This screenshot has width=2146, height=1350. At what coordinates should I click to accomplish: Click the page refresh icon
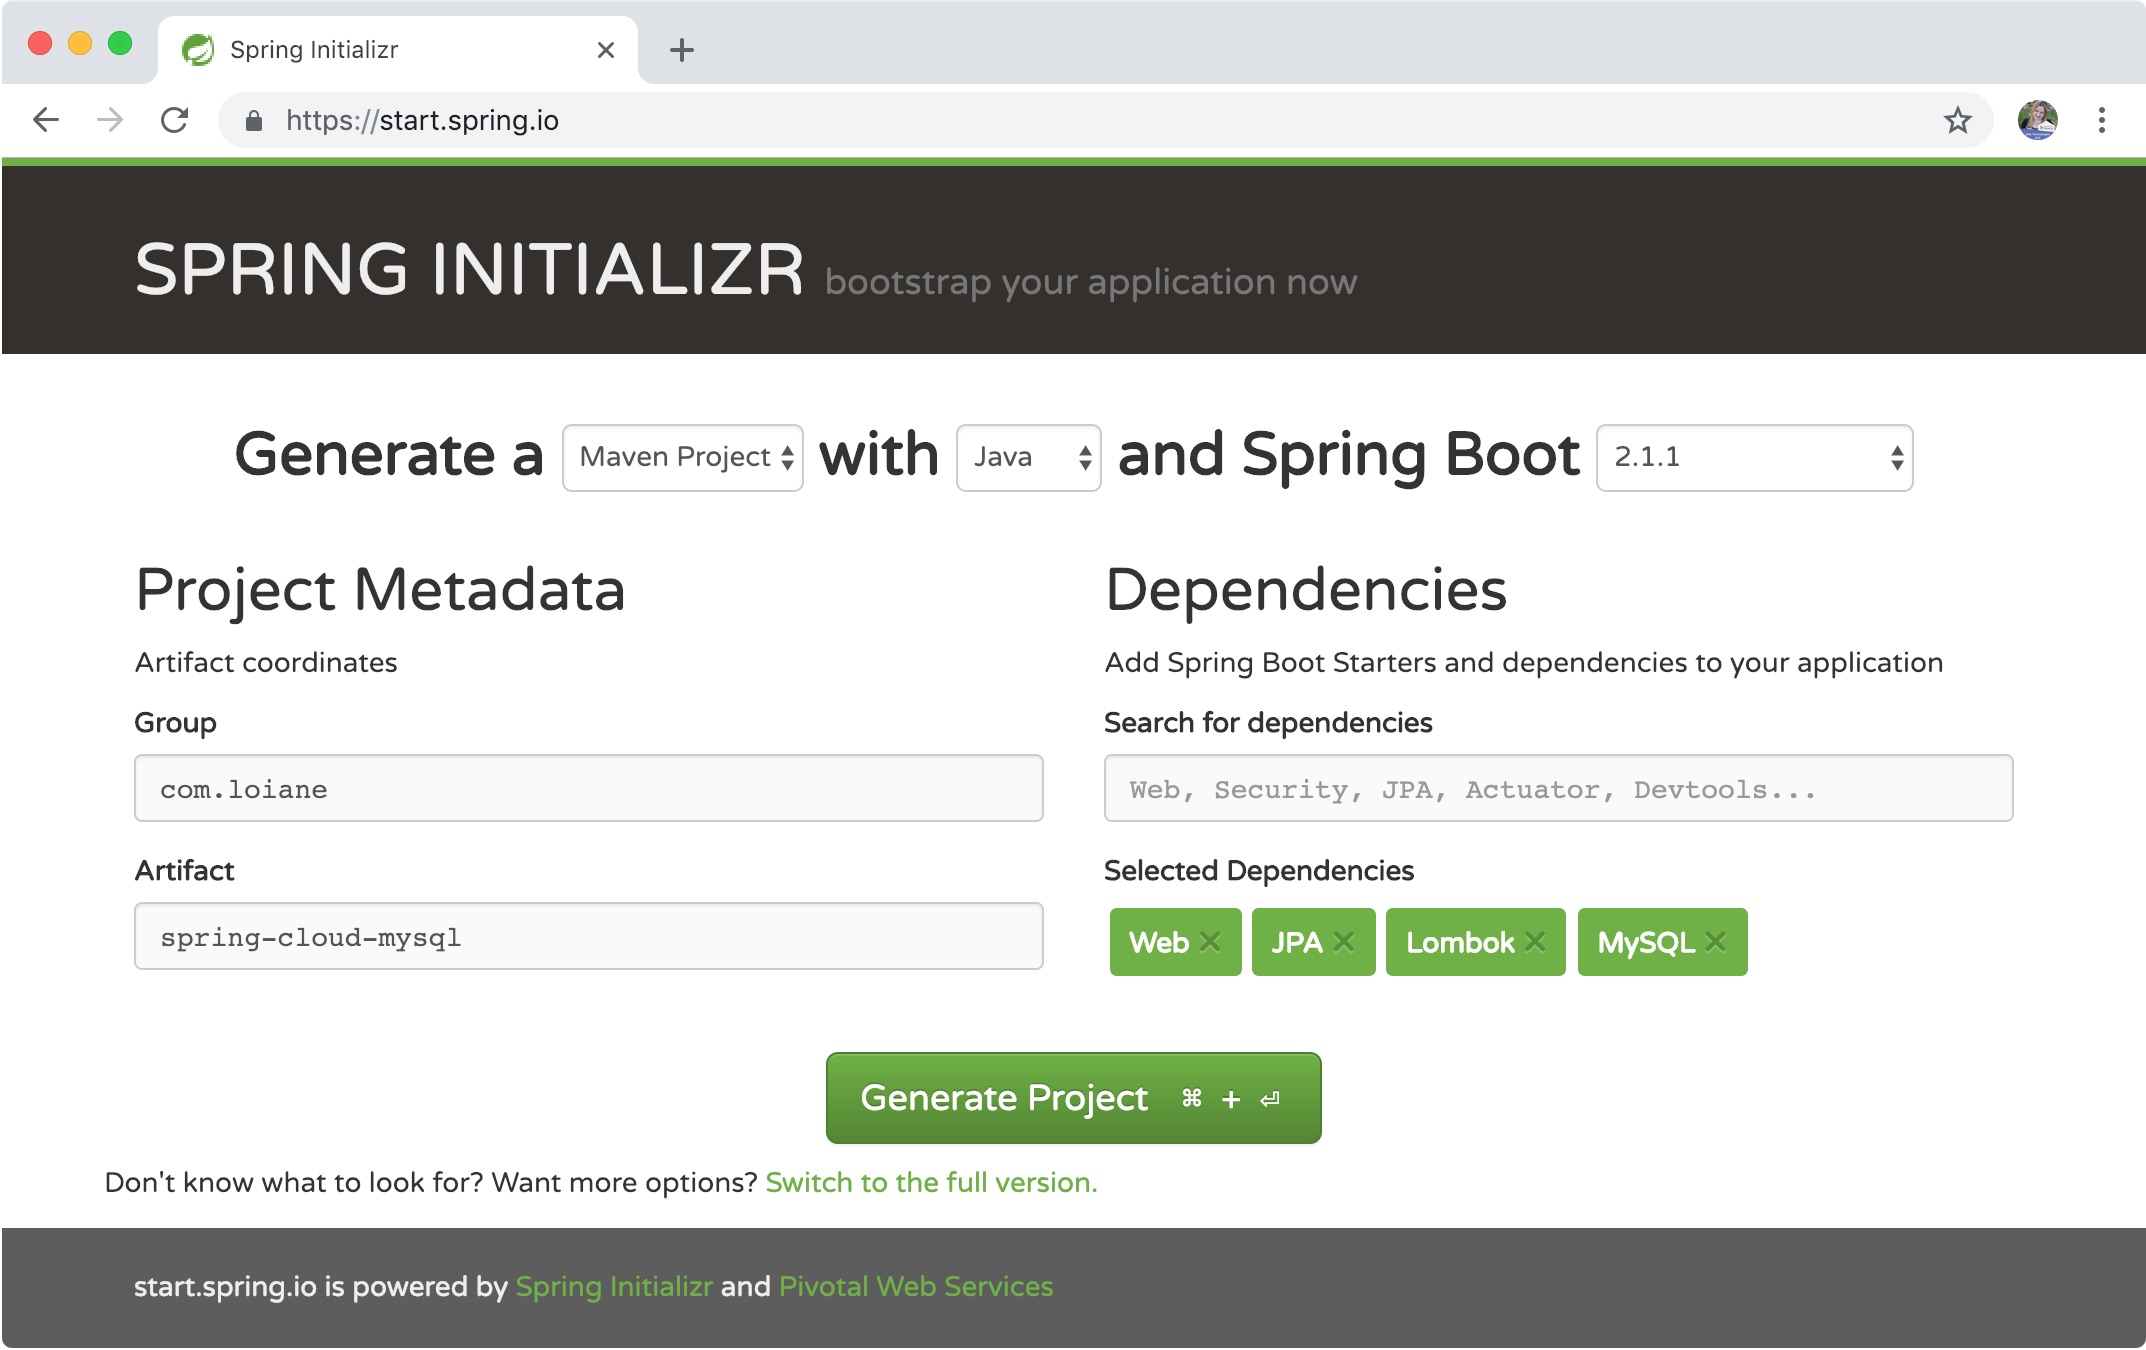(176, 120)
